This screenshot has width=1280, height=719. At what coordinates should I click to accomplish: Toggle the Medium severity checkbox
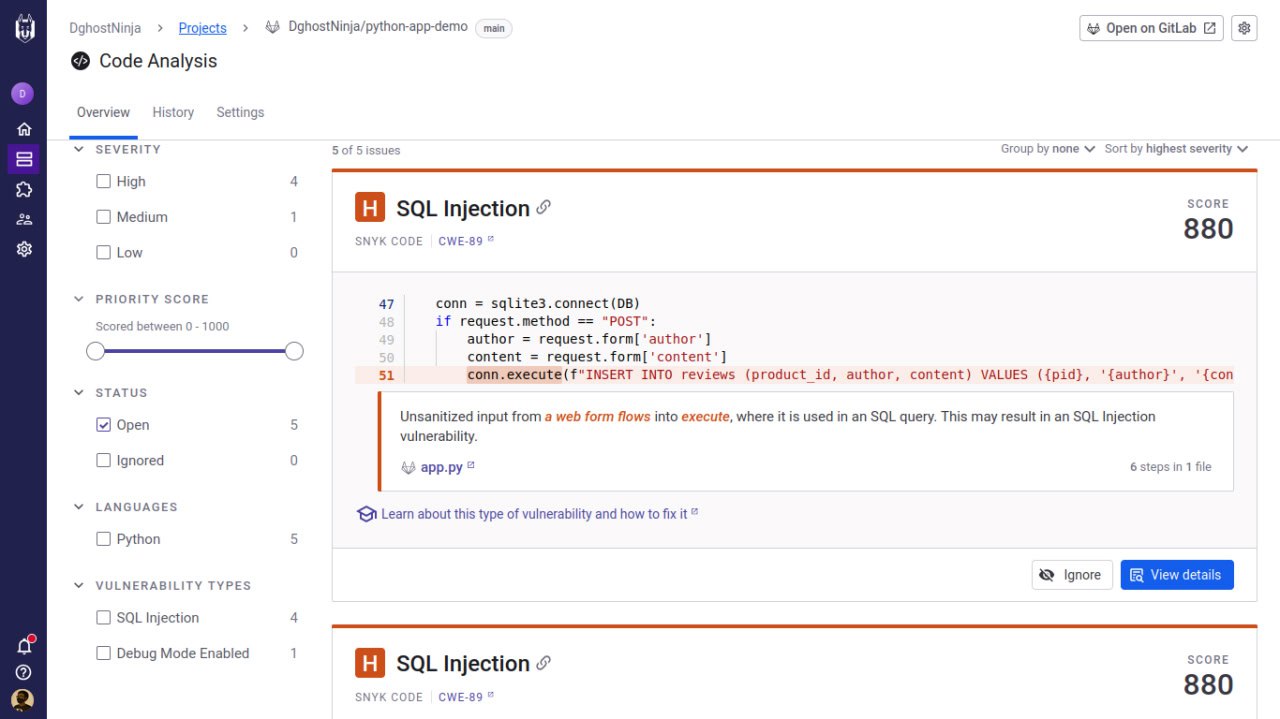tap(103, 217)
